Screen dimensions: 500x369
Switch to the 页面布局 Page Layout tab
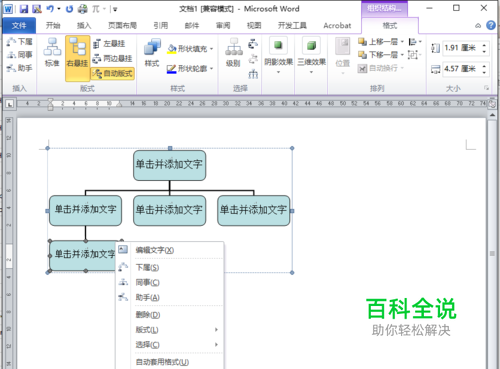pos(122,25)
